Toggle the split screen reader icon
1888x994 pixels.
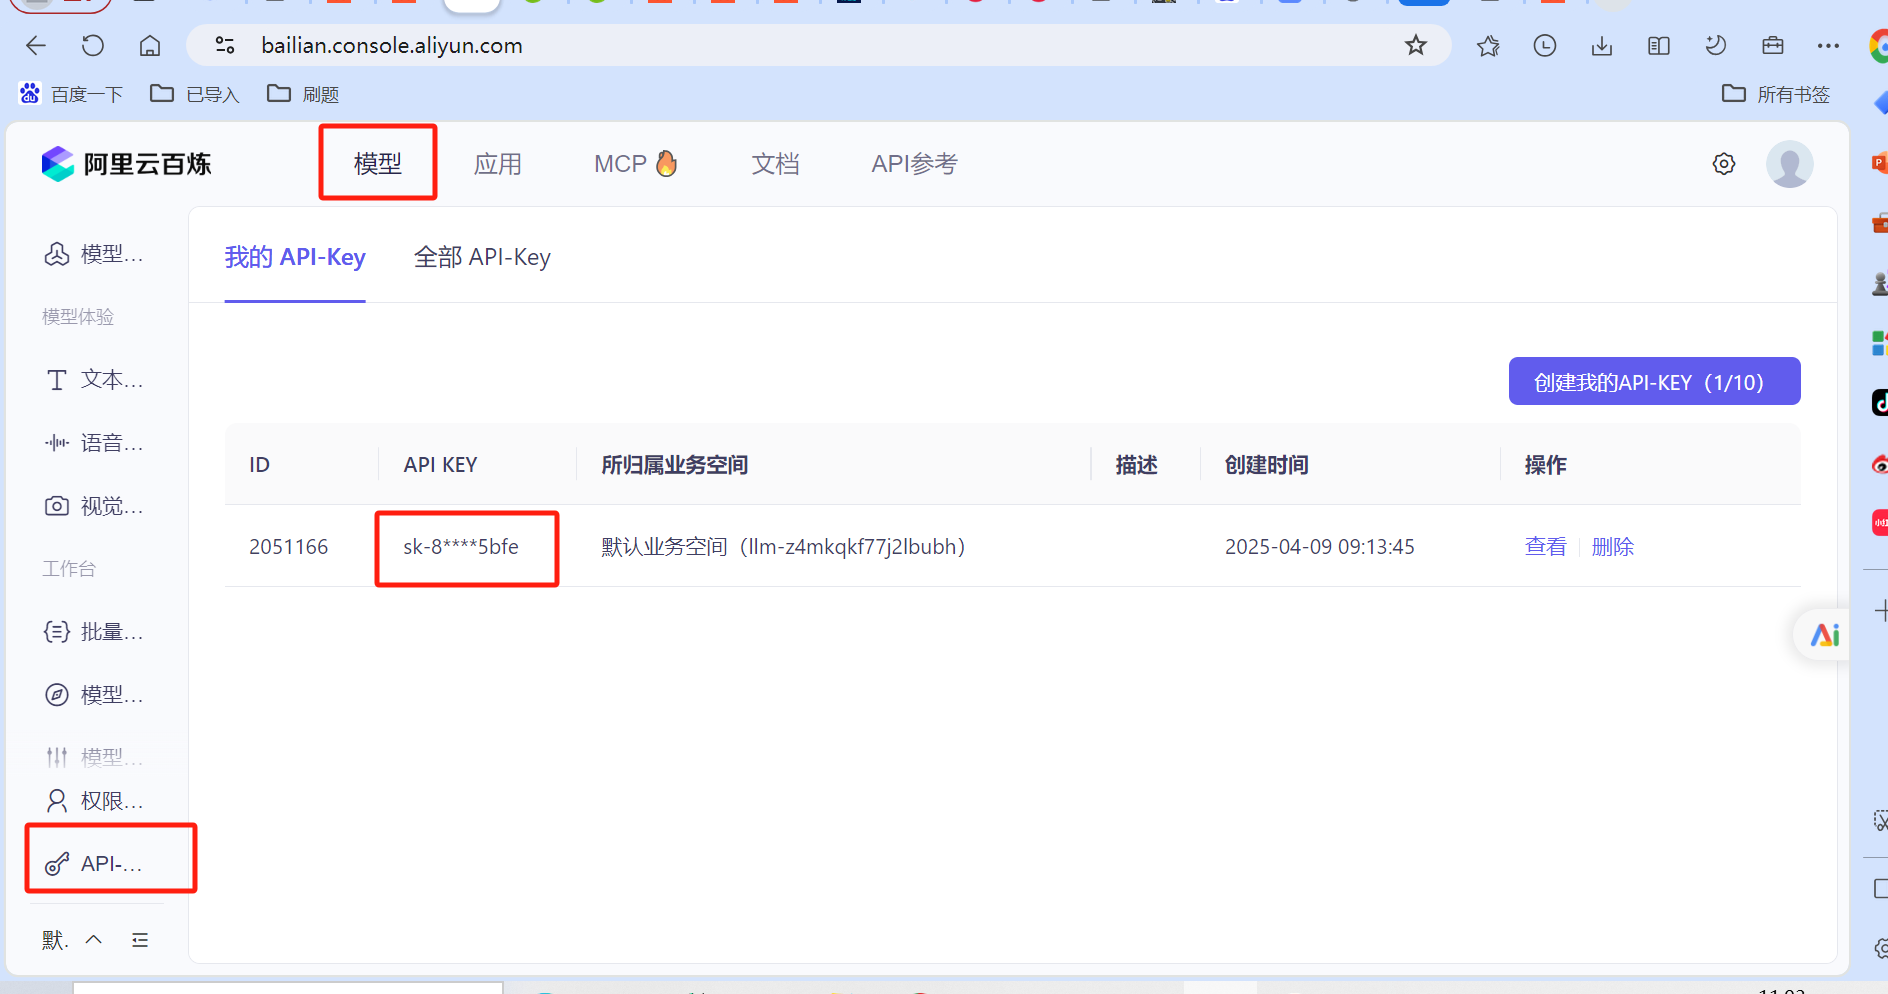point(1659,45)
